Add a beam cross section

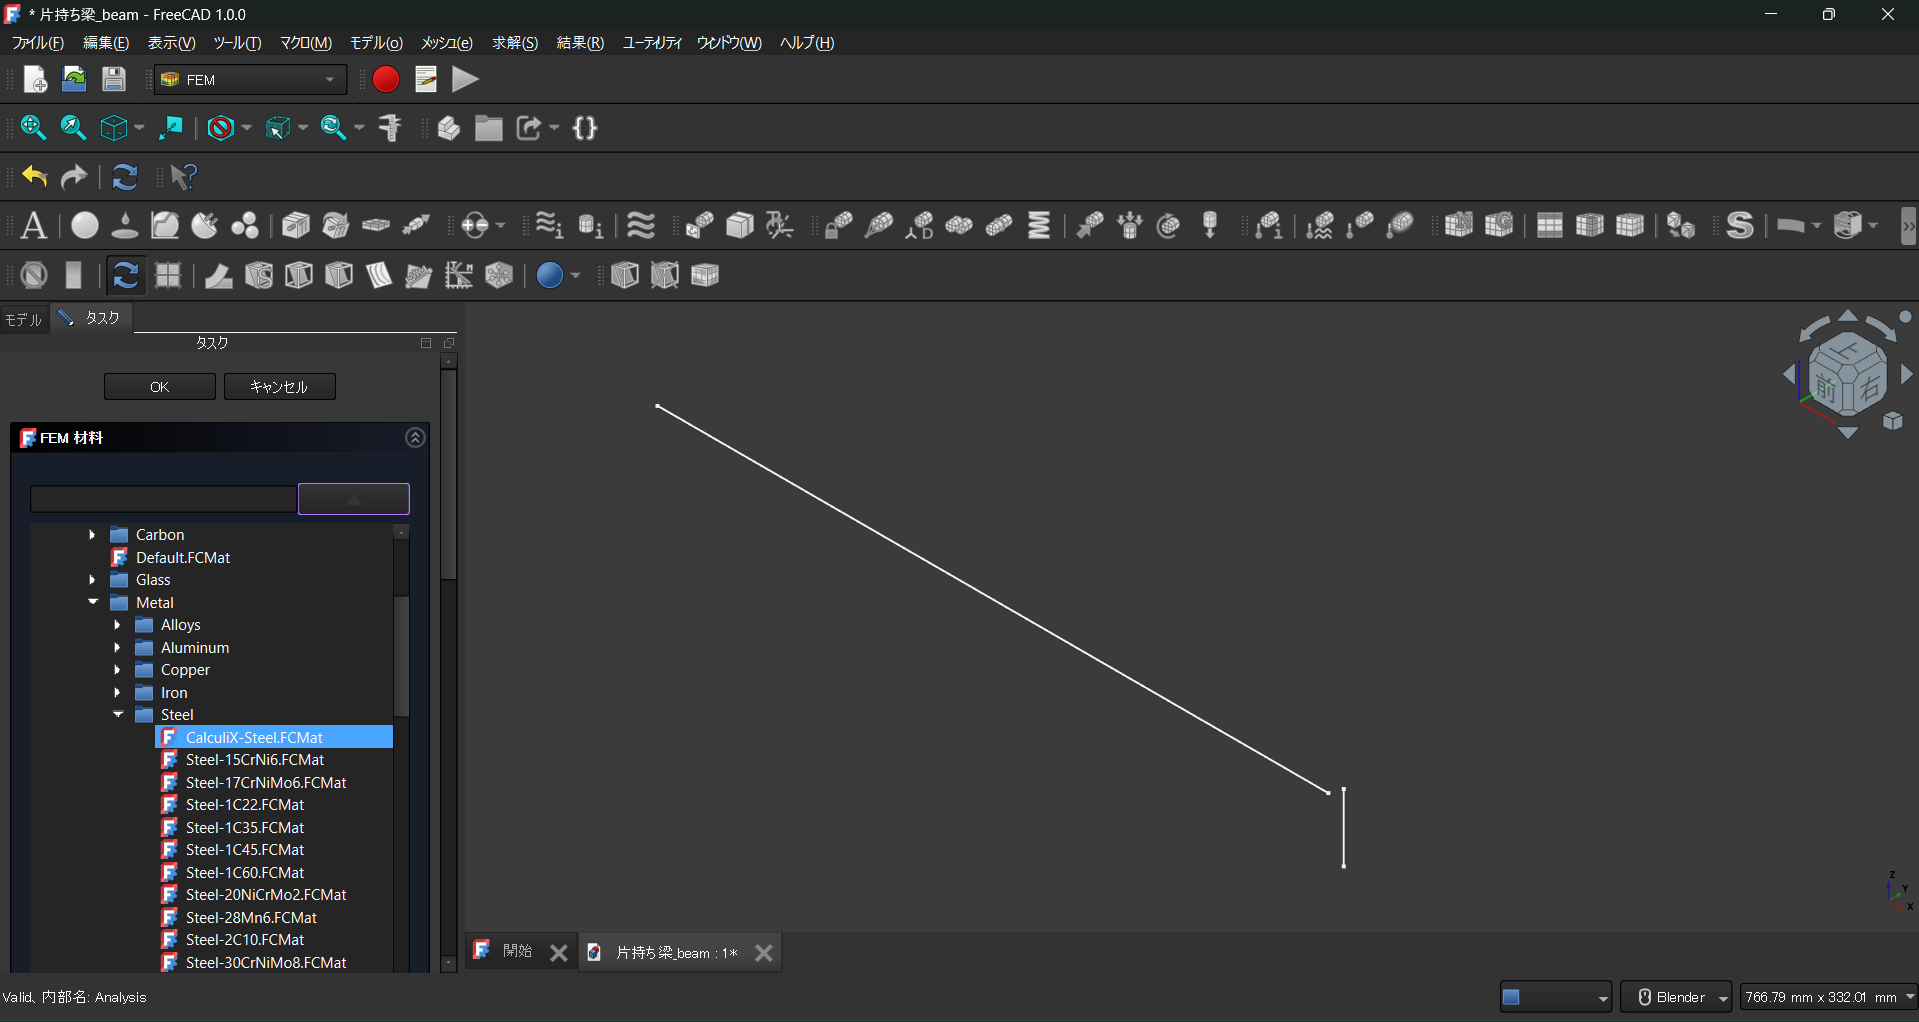[296, 226]
